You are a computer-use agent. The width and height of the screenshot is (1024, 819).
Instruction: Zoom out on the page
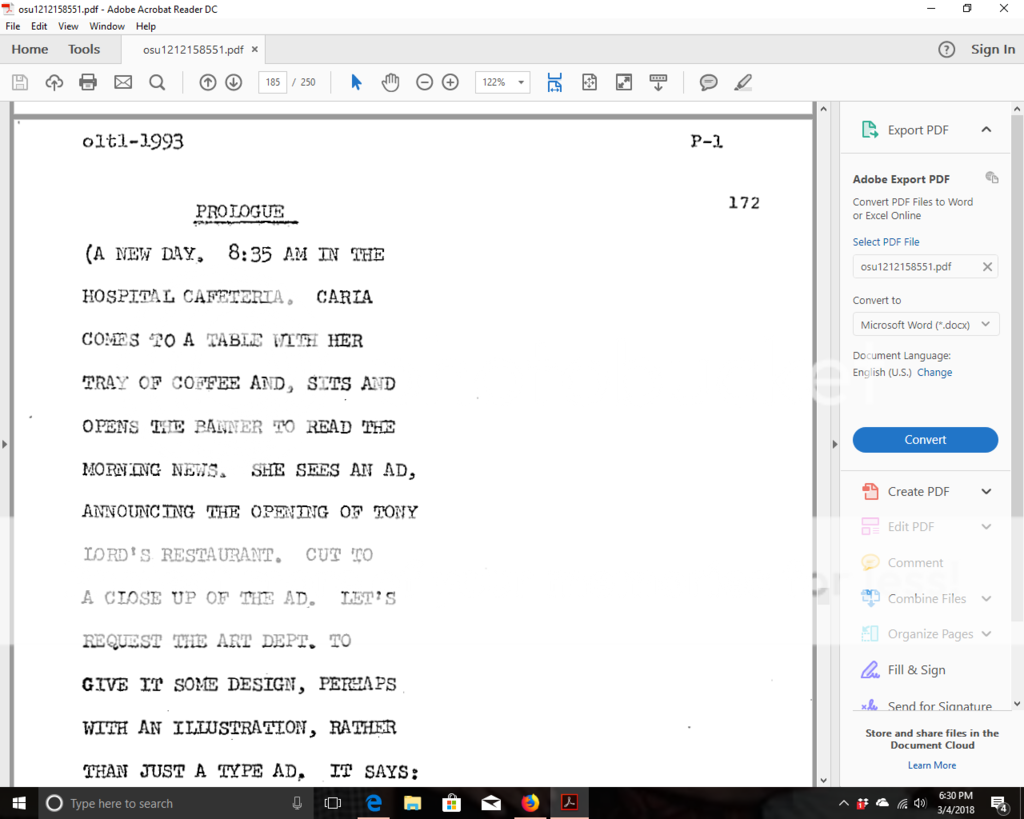425,82
